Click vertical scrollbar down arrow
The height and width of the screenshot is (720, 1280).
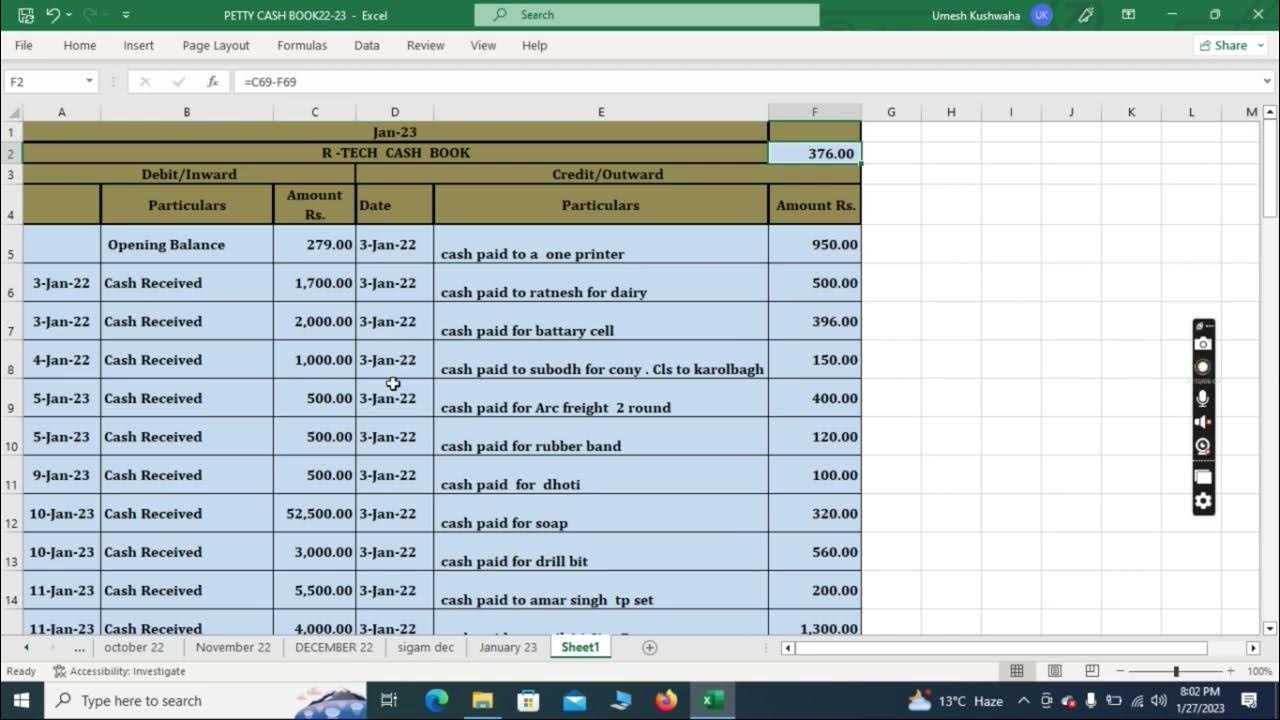[1270, 628]
